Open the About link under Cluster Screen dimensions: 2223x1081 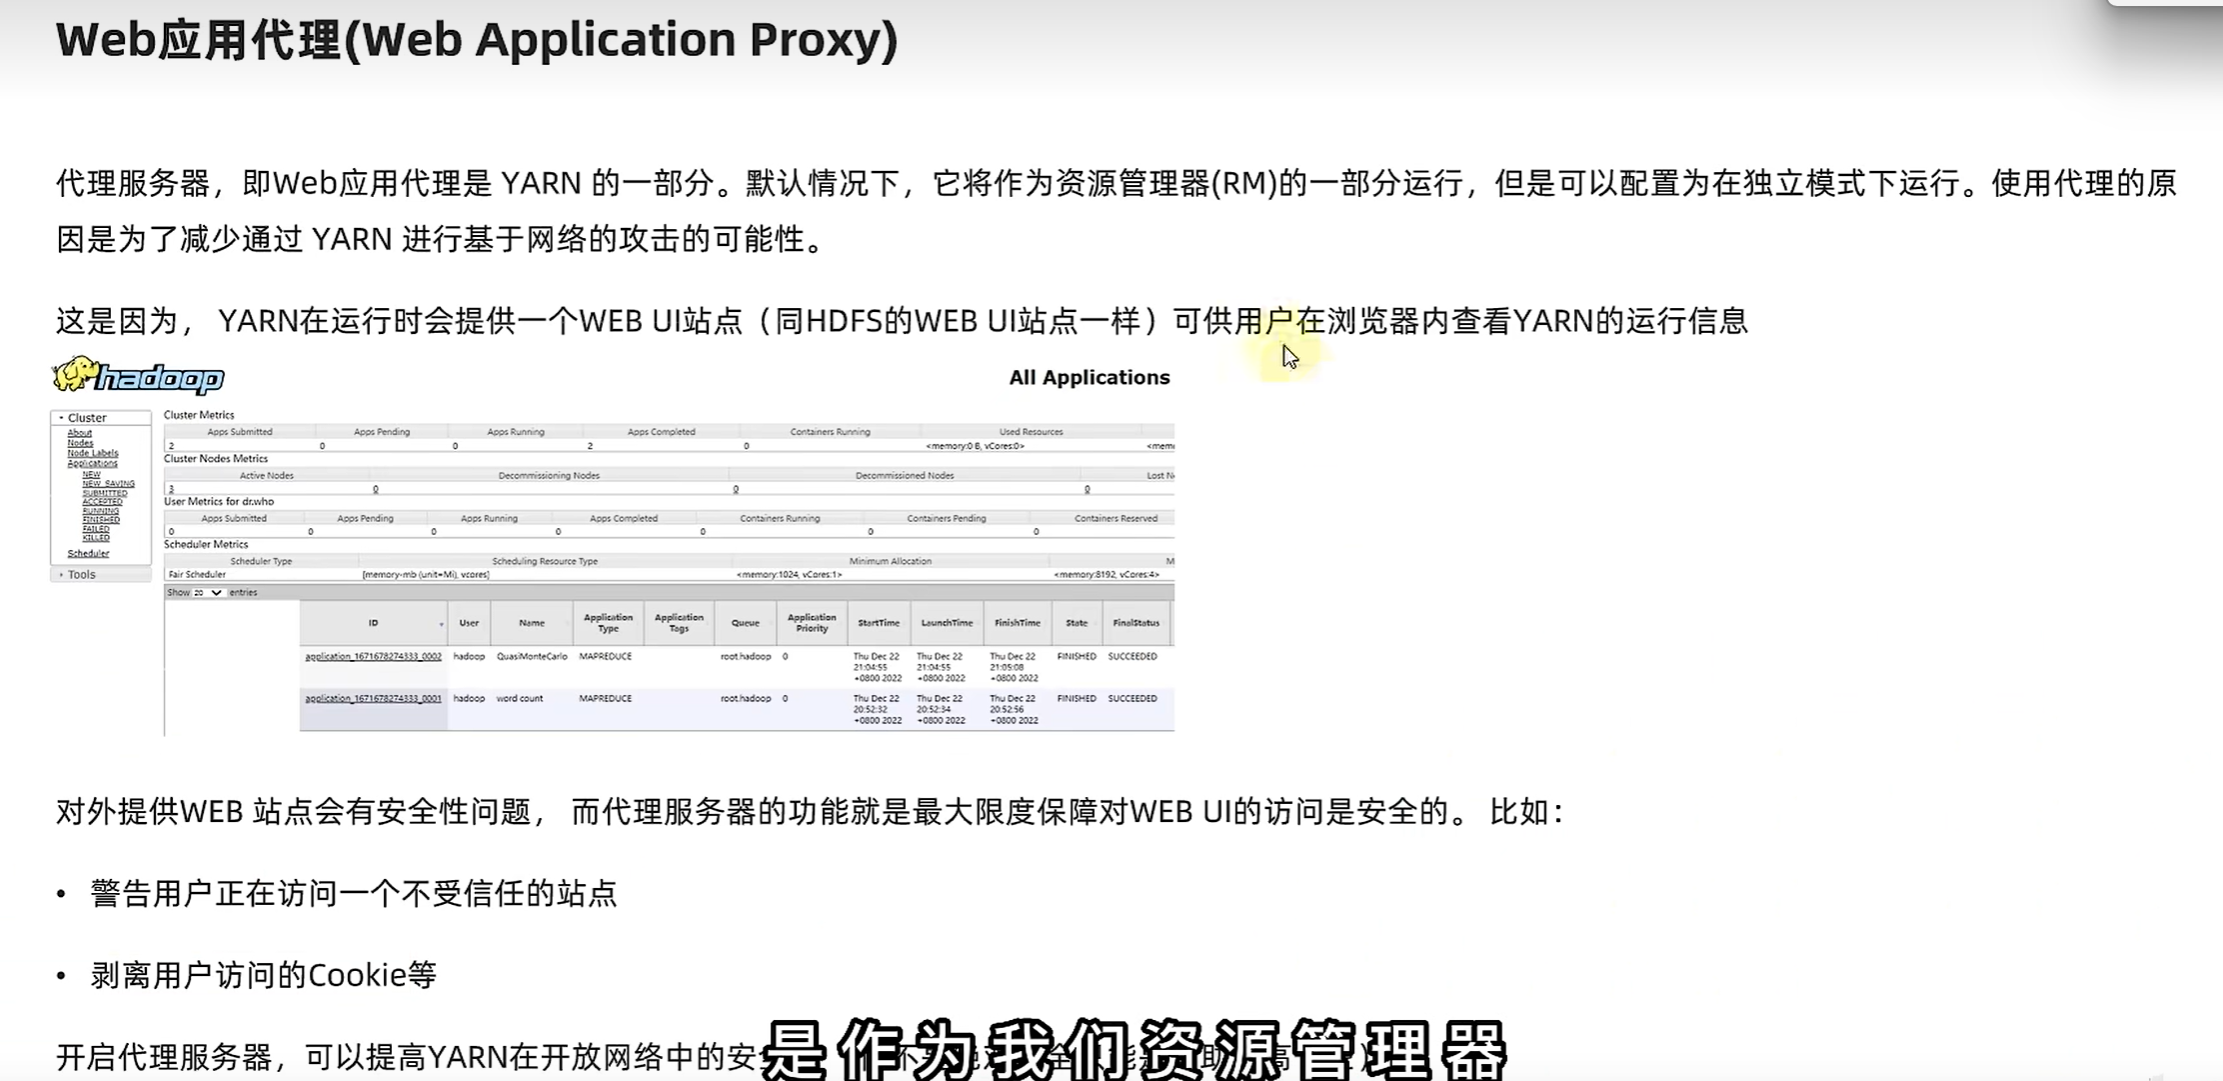79,433
